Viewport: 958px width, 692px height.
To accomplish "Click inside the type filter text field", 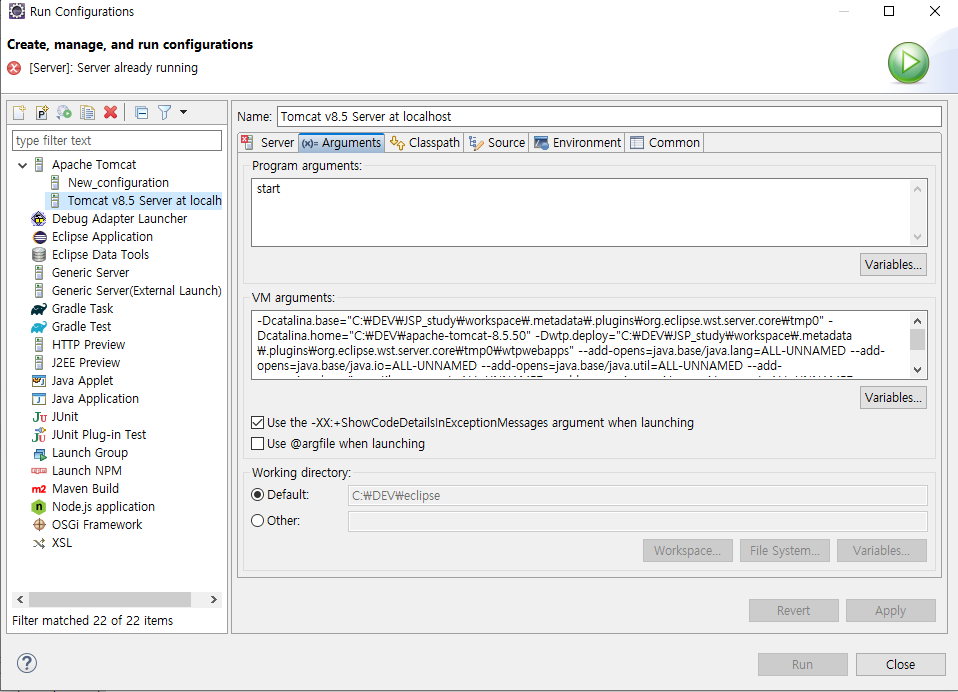I will [x=117, y=140].
